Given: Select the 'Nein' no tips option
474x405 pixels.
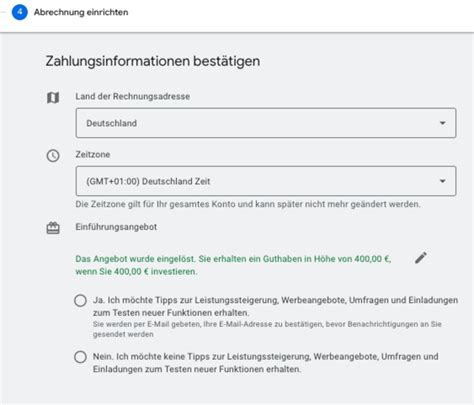Looking at the screenshot, I should click(80, 357).
